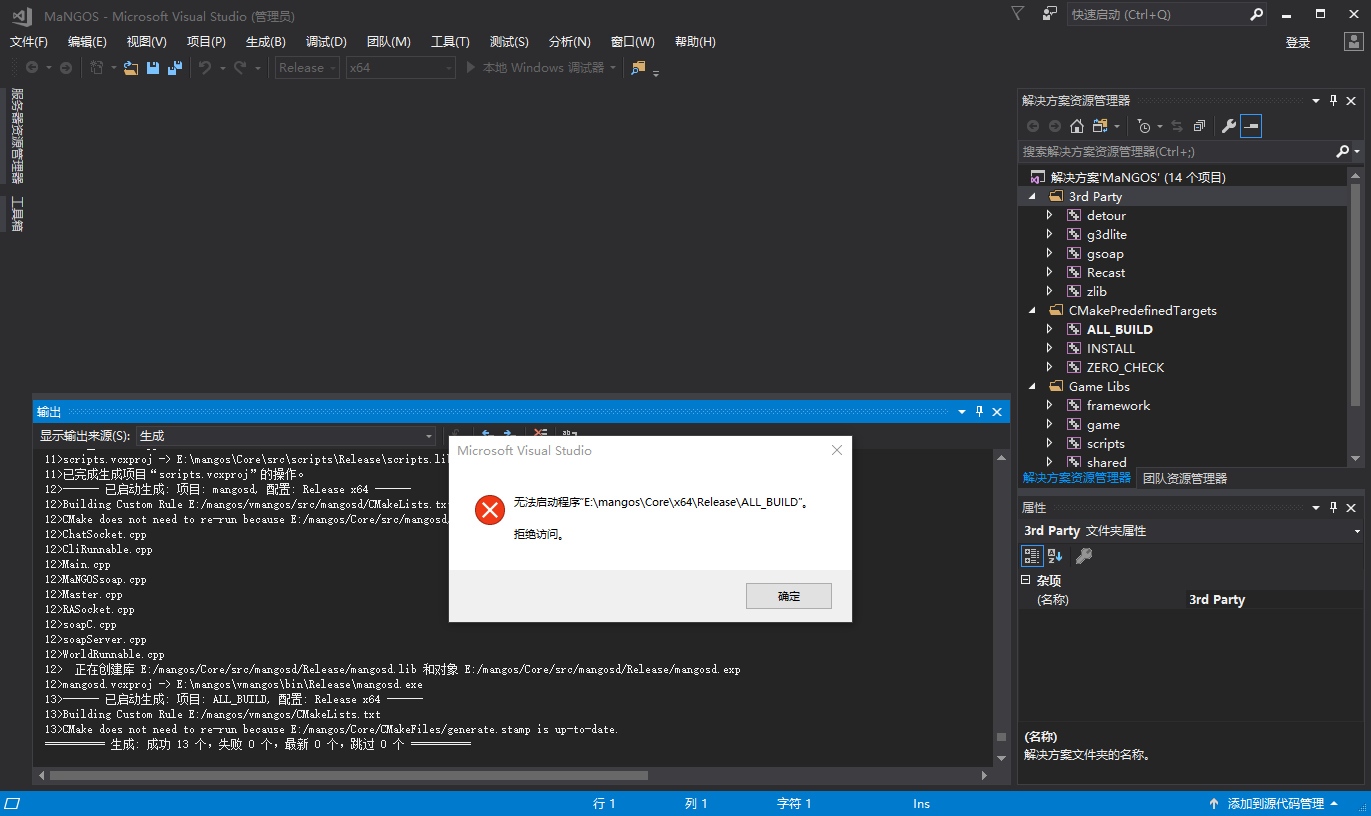Click the new project toolbar icon

pyautogui.click(x=97, y=68)
